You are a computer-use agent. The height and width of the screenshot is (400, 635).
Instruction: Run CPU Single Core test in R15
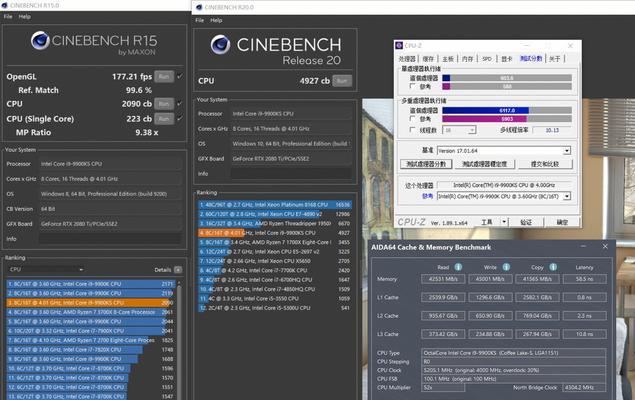(x=164, y=119)
